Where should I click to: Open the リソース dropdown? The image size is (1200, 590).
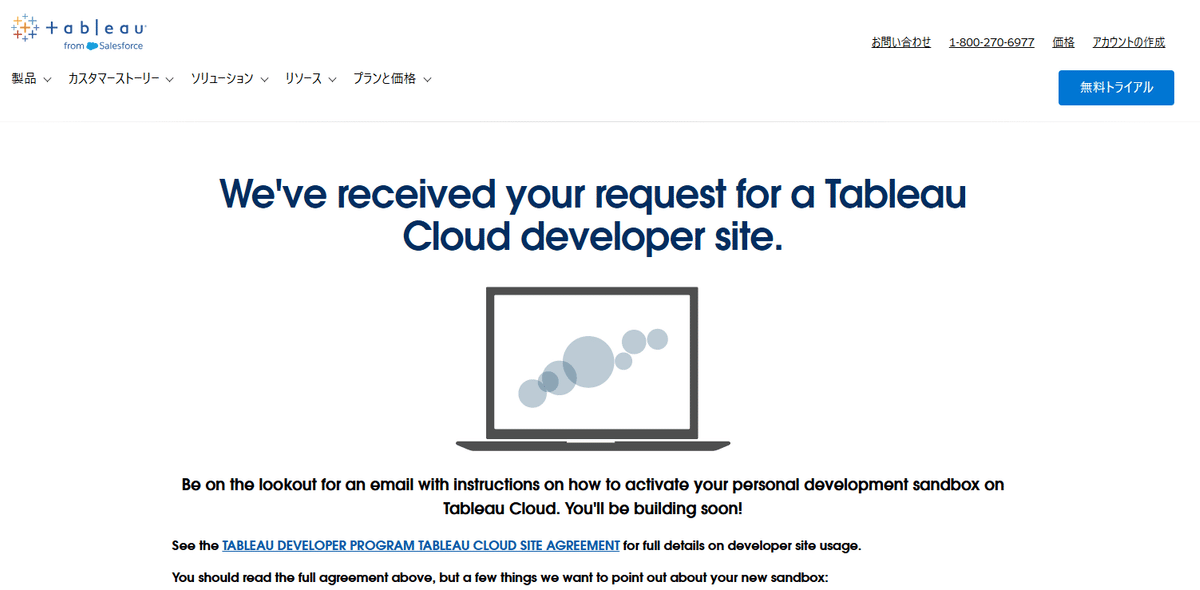pos(303,78)
